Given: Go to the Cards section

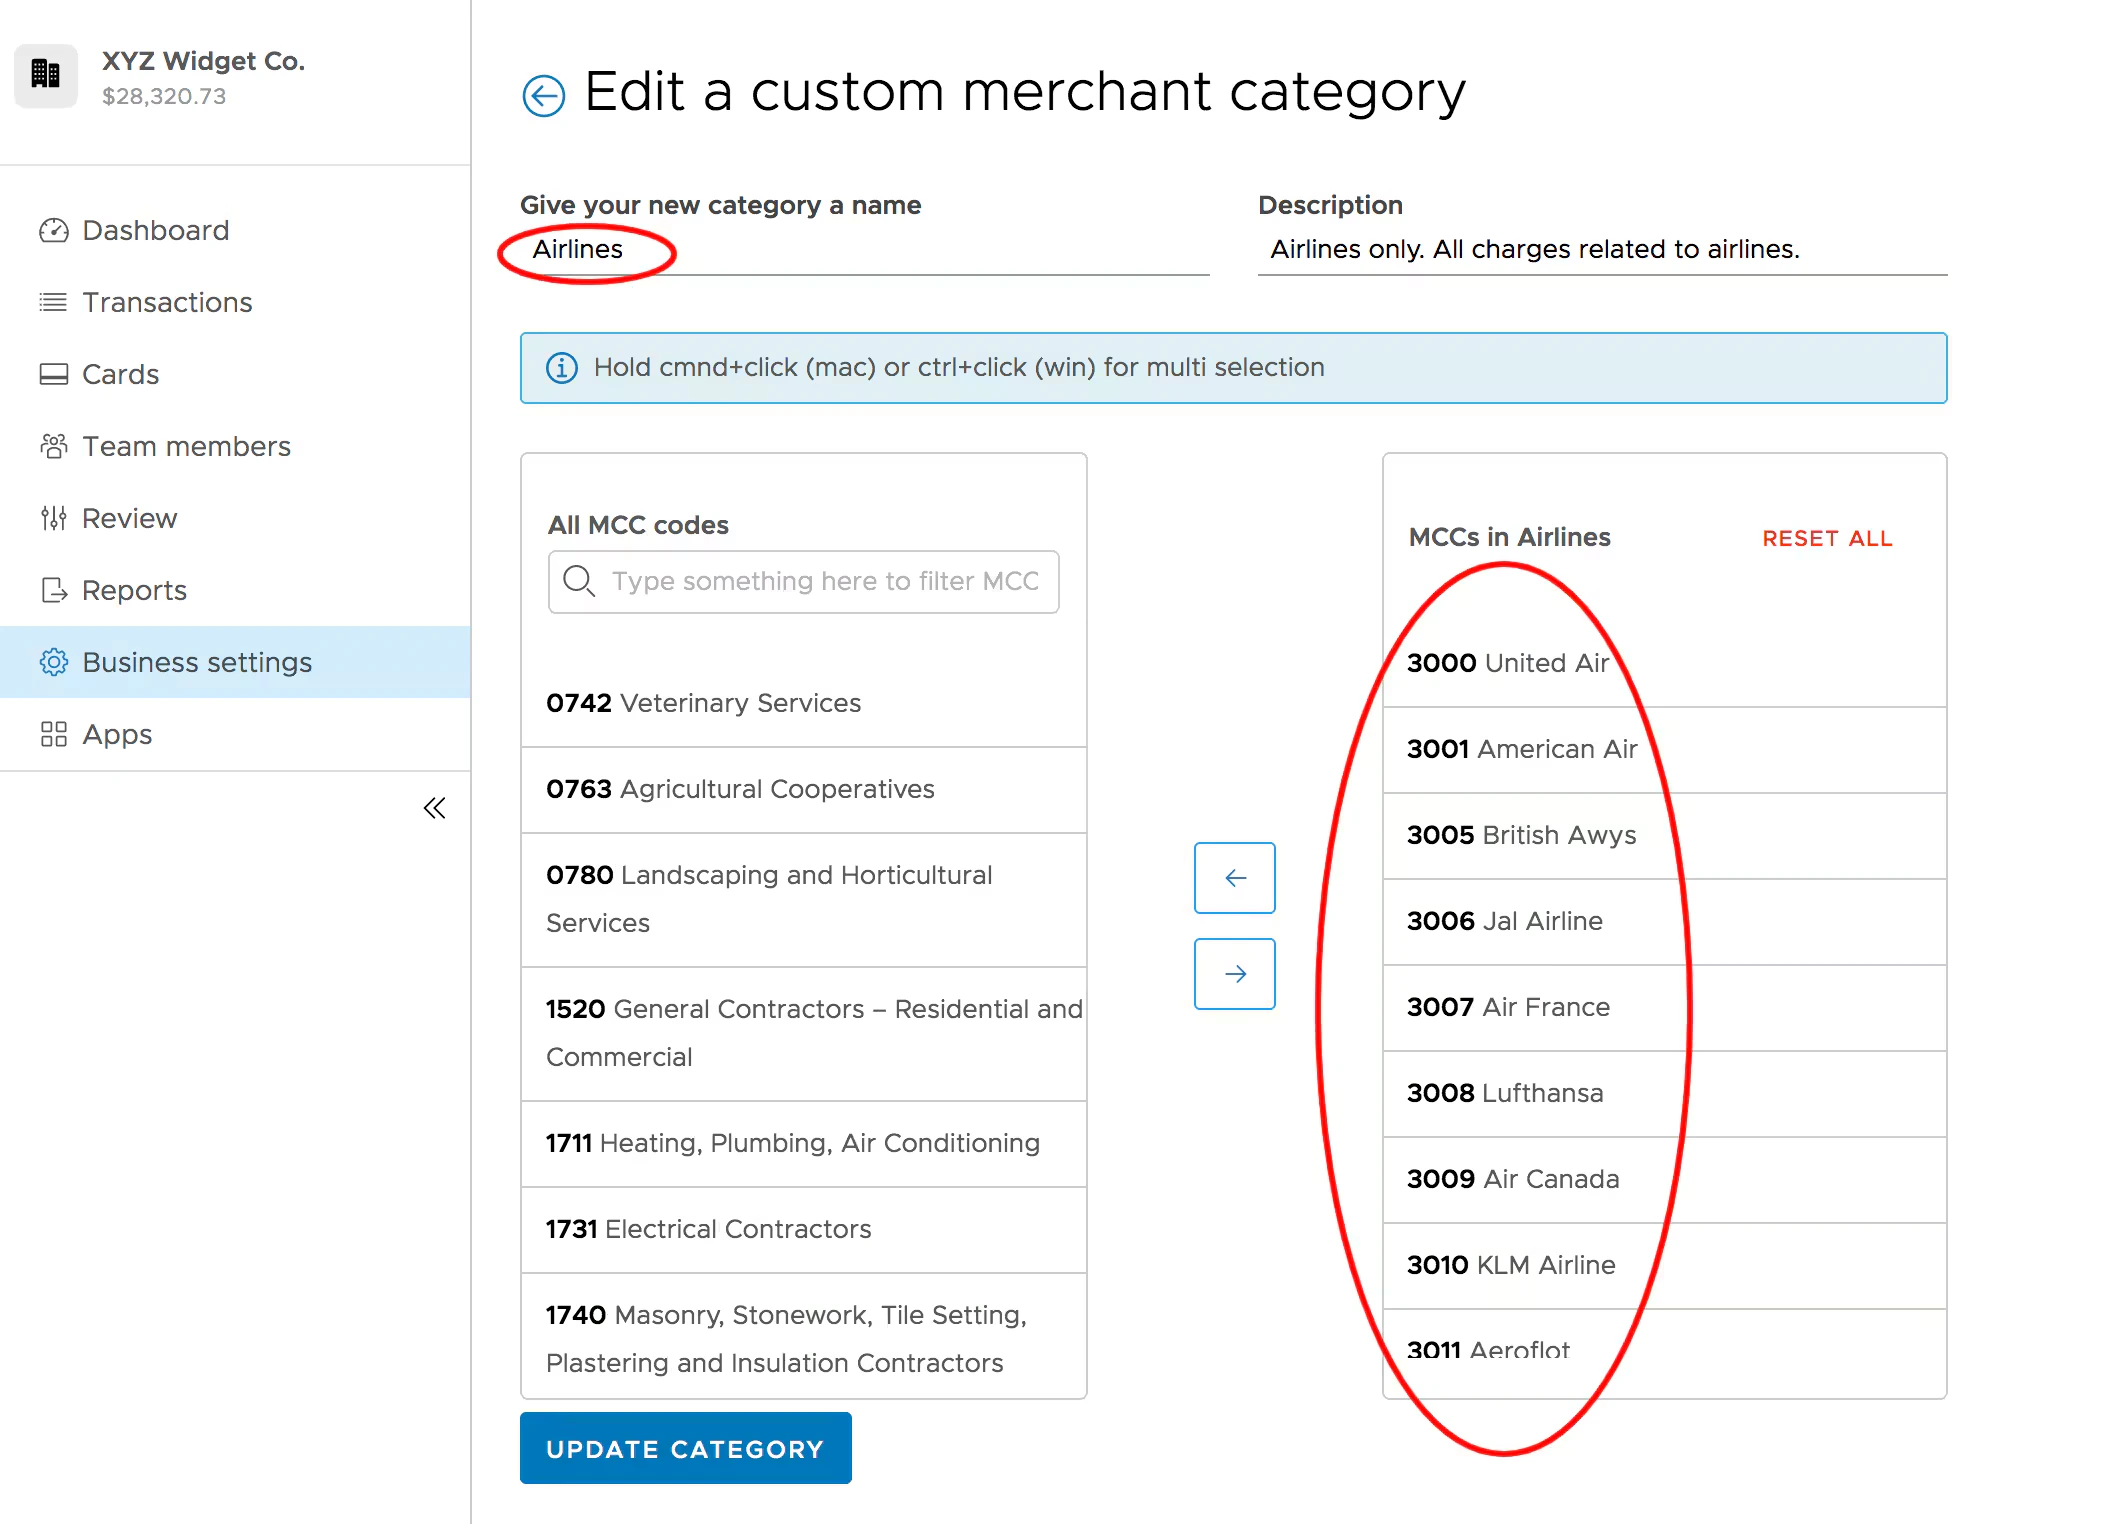Looking at the screenshot, I should click(120, 374).
